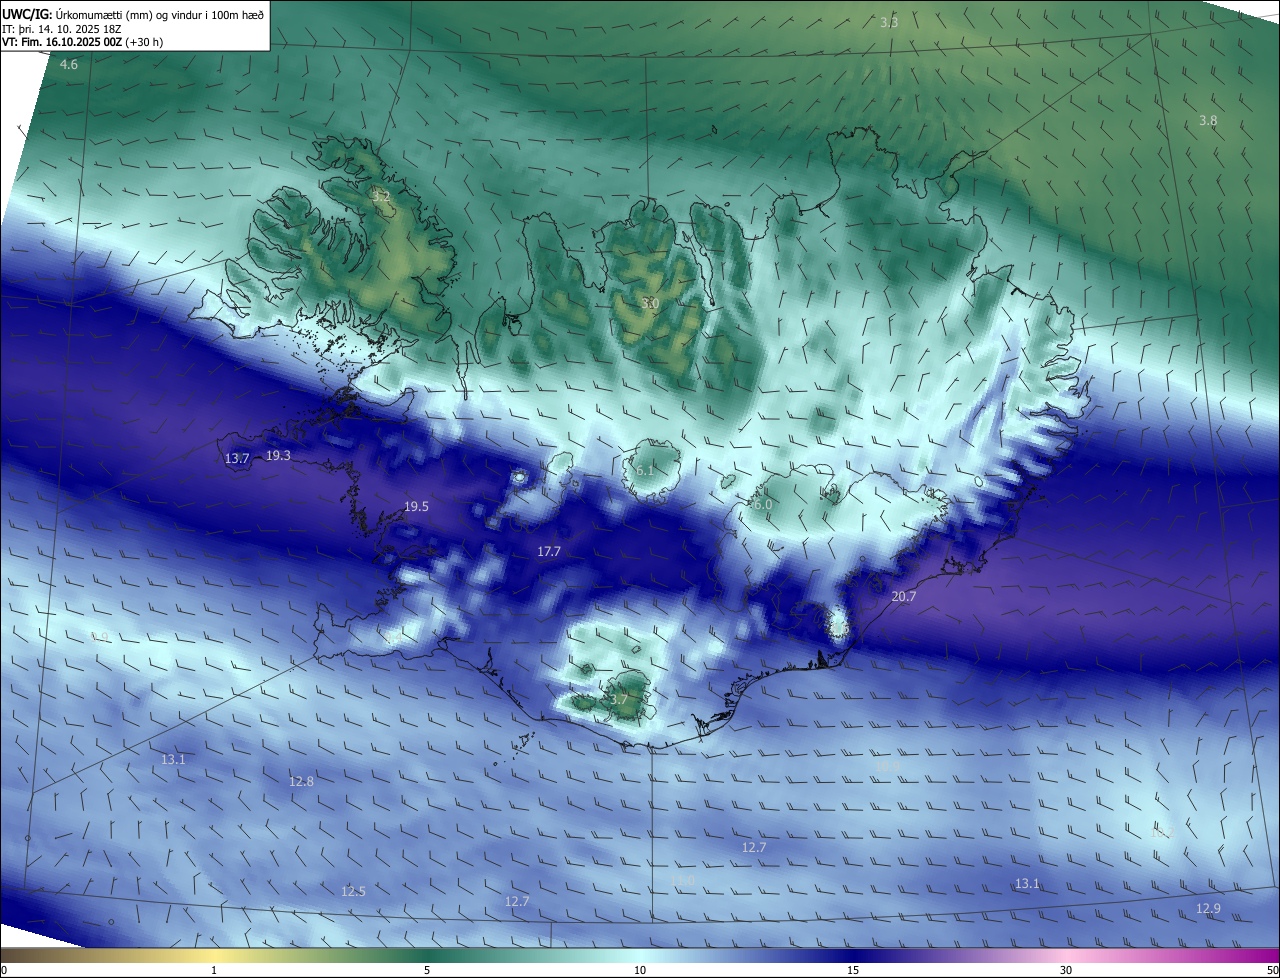
Task: Click the initial time line 'IT: þri. 14. 10. 2025 18Z'
Action: click(x=62, y=29)
